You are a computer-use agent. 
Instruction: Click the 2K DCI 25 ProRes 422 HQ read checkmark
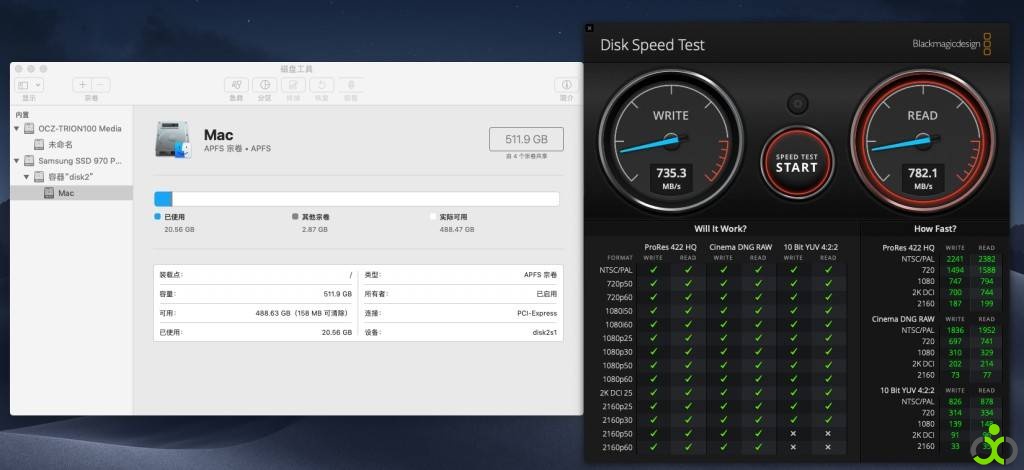(x=688, y=393)
